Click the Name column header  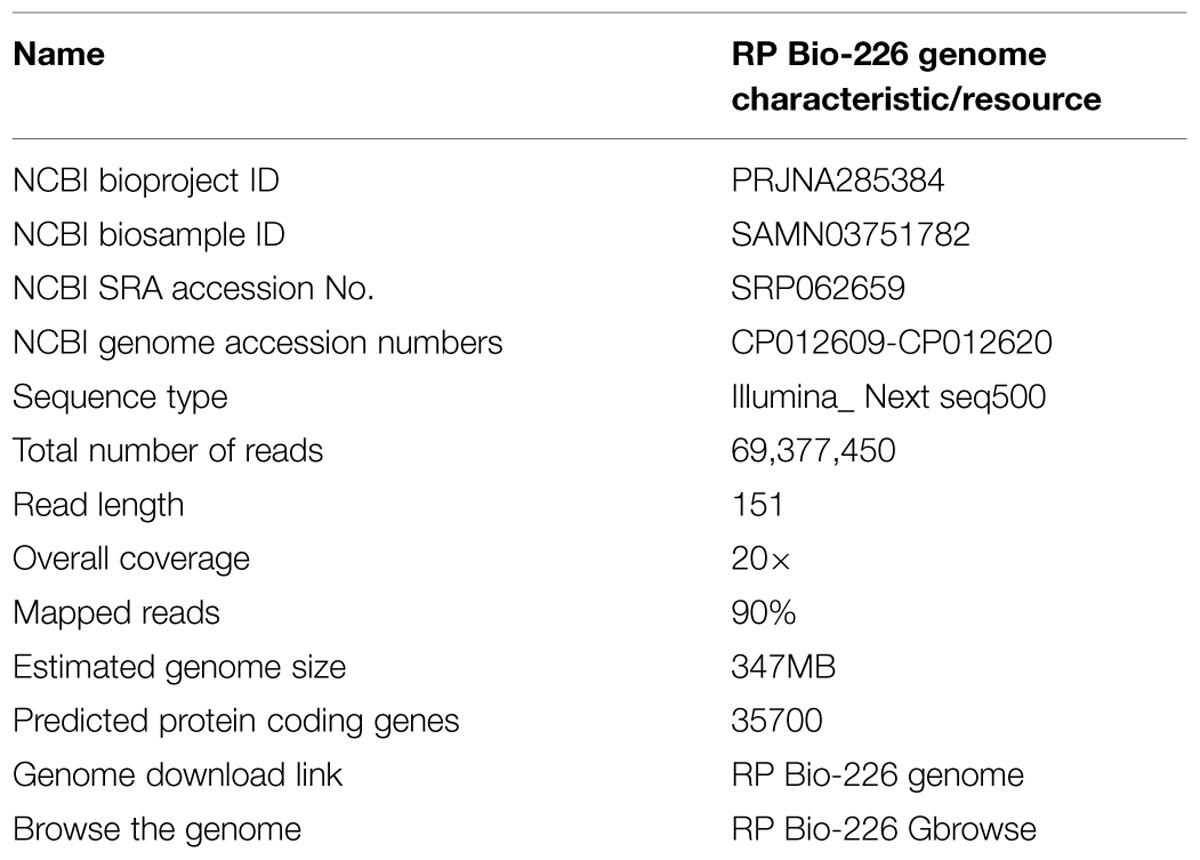point(59,54)
